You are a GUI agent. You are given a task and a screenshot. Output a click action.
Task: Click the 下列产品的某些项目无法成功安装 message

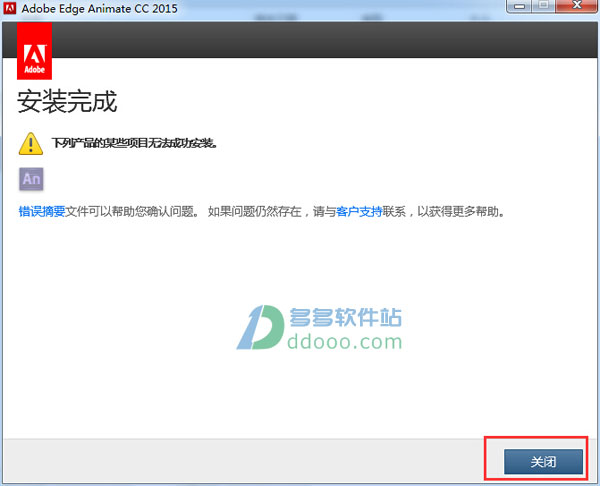(134, 144)
